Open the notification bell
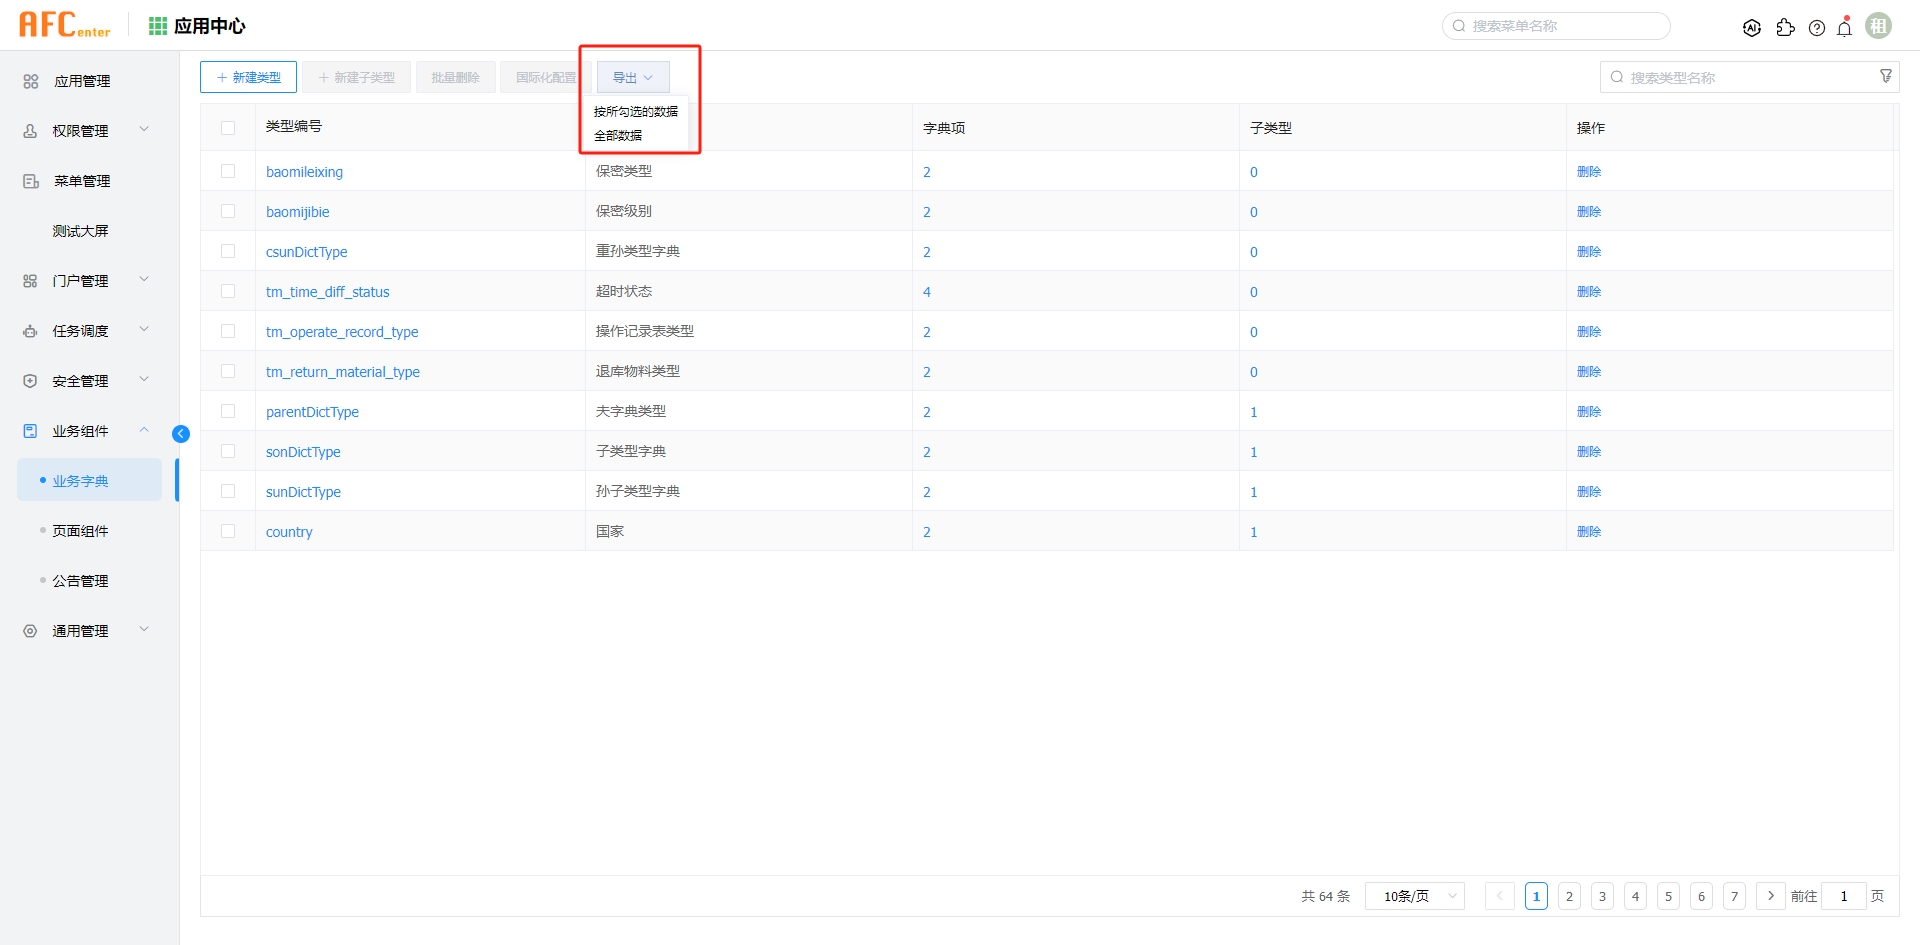Image resolution: width=1920 pixels, height=945 pixels. click(x=1845, y=28)
